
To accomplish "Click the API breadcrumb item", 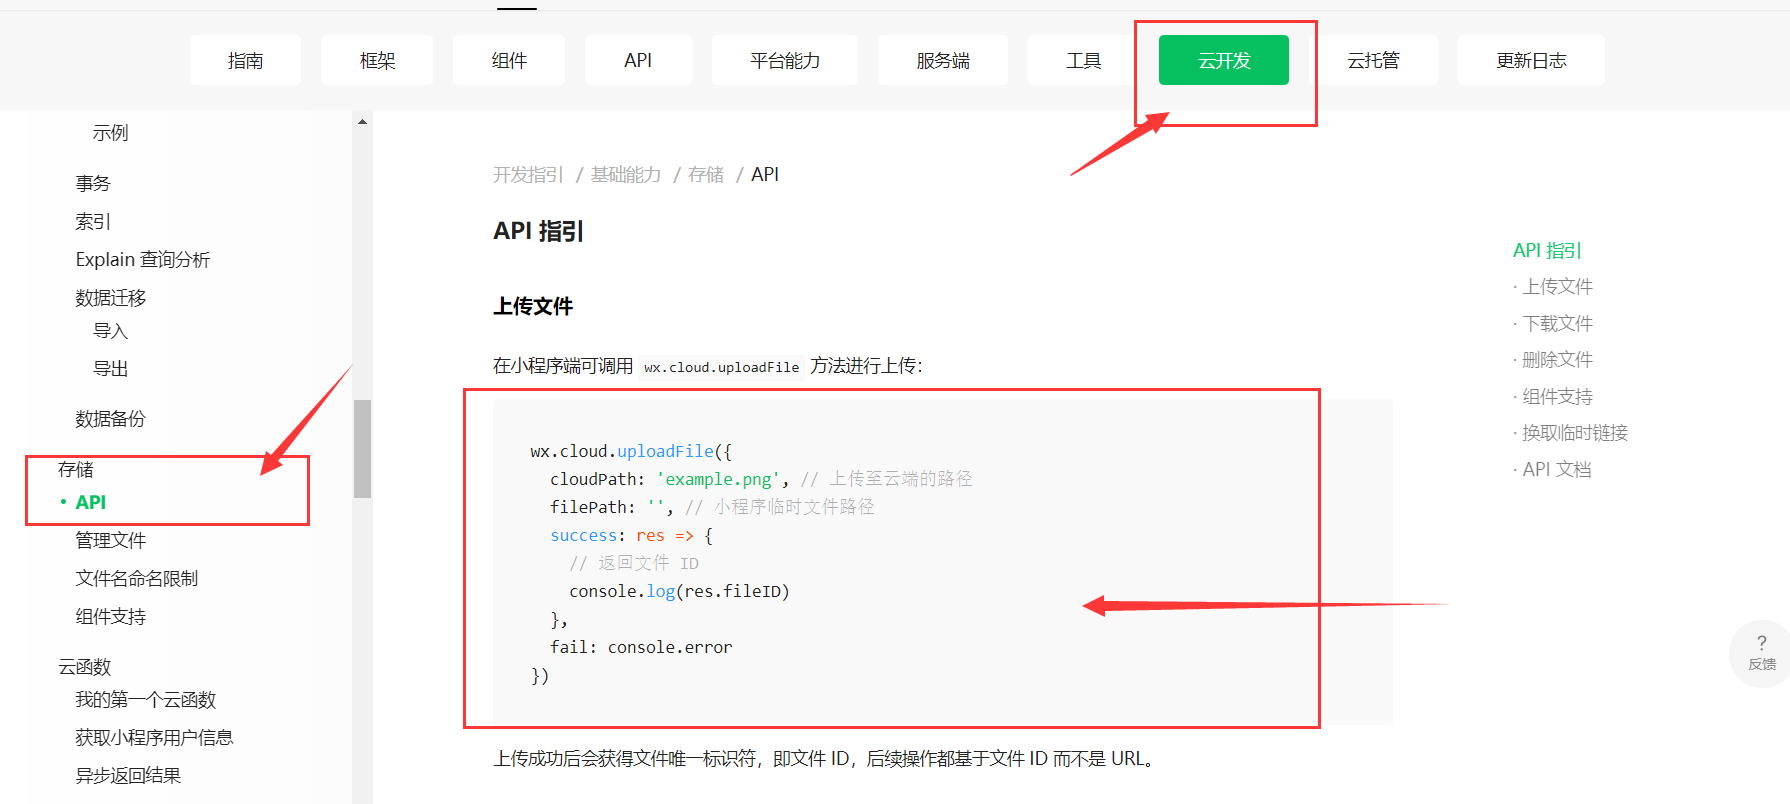I will (x=765, y=175).
